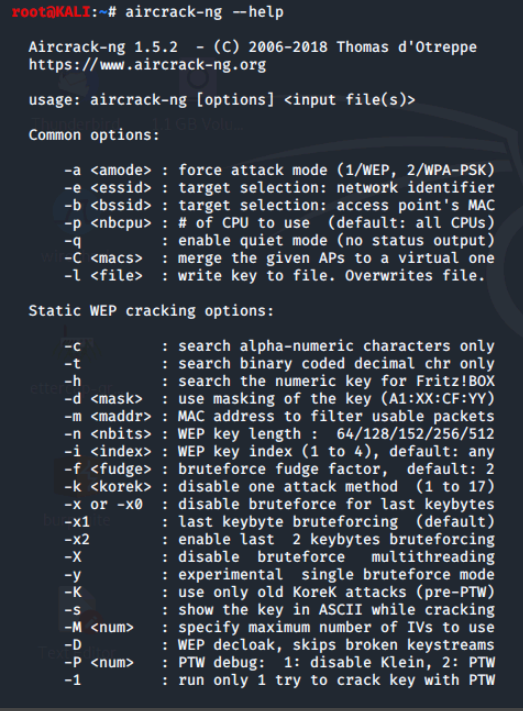
Task: Click the https://www.aircrack-ng.org URL
Action: click(147, 65)
